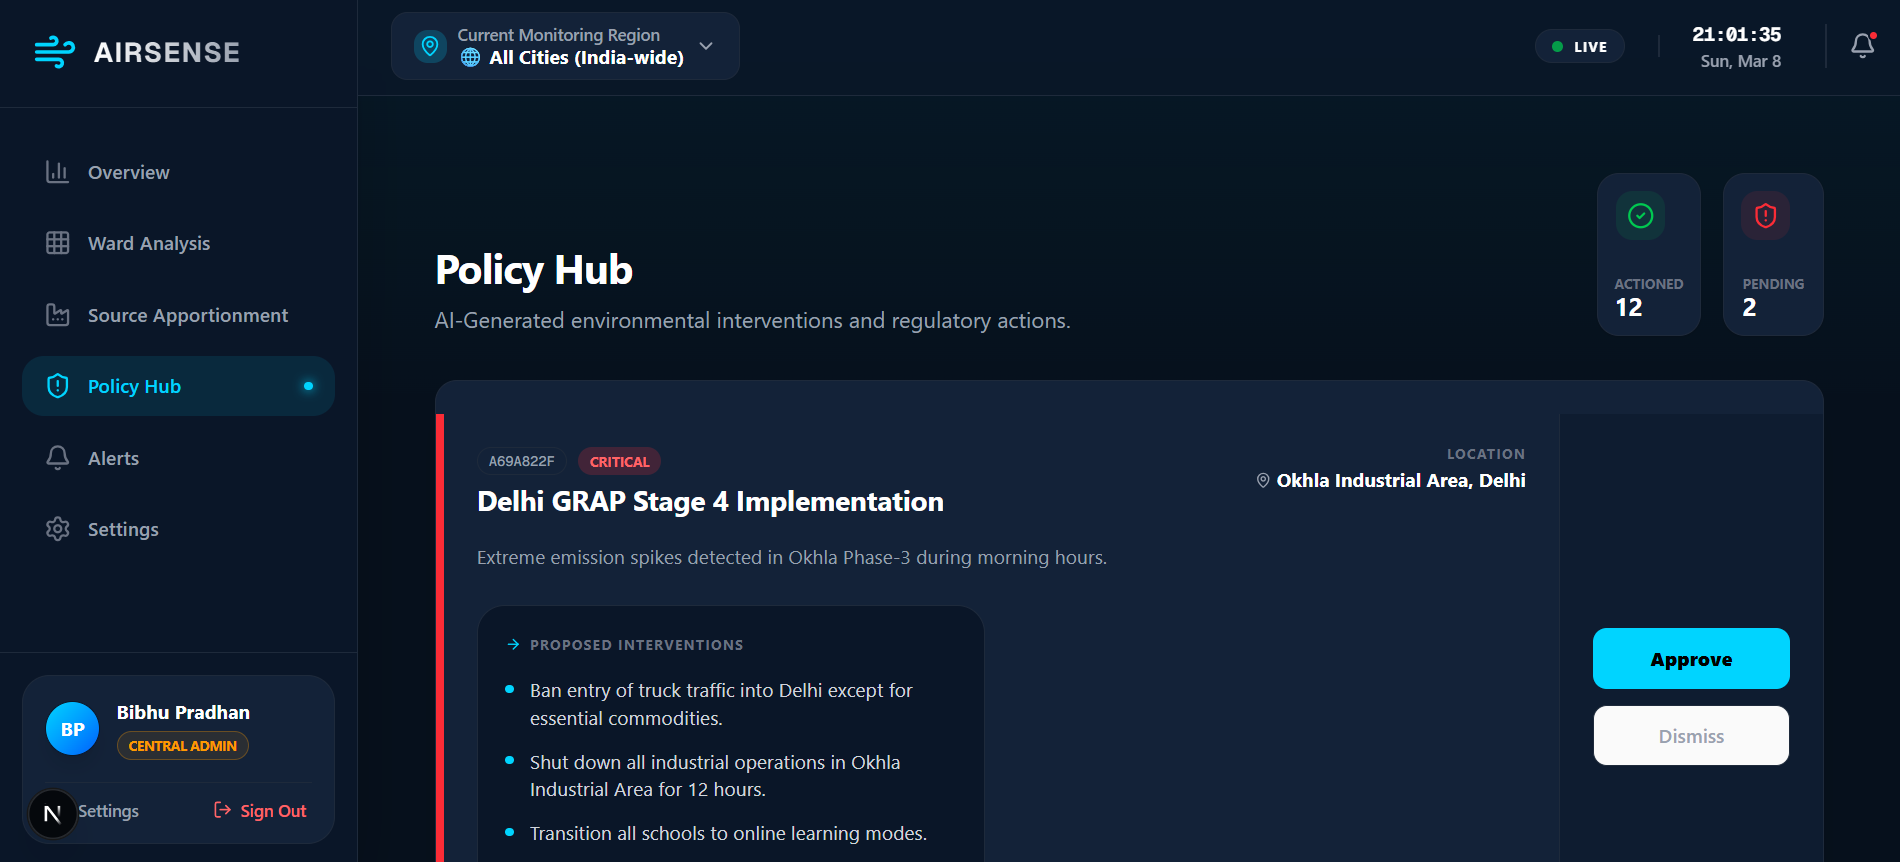
Task: Click the A69A822F policy ID tag
Action: coord(521,461)
